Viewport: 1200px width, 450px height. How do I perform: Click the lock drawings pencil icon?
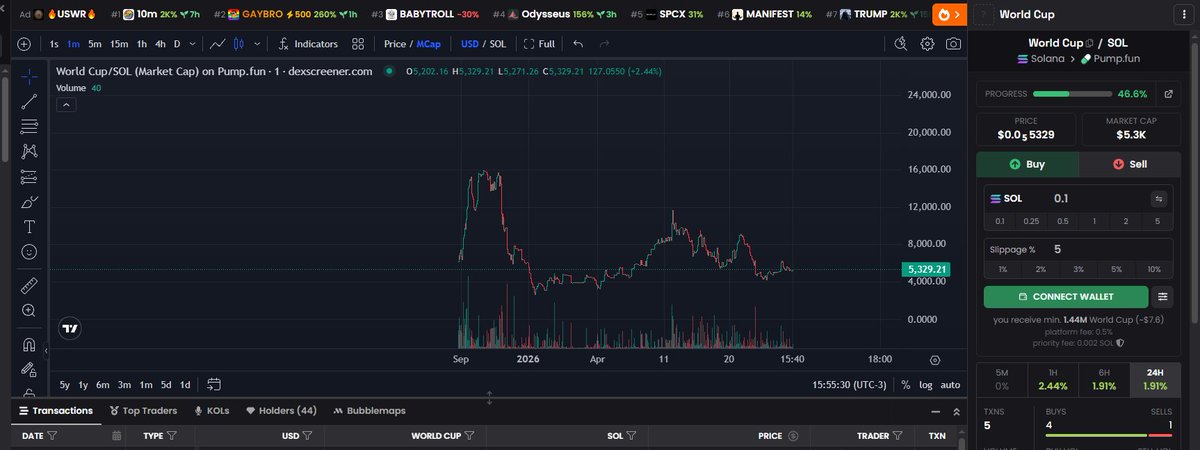click(x=29, y=370)
